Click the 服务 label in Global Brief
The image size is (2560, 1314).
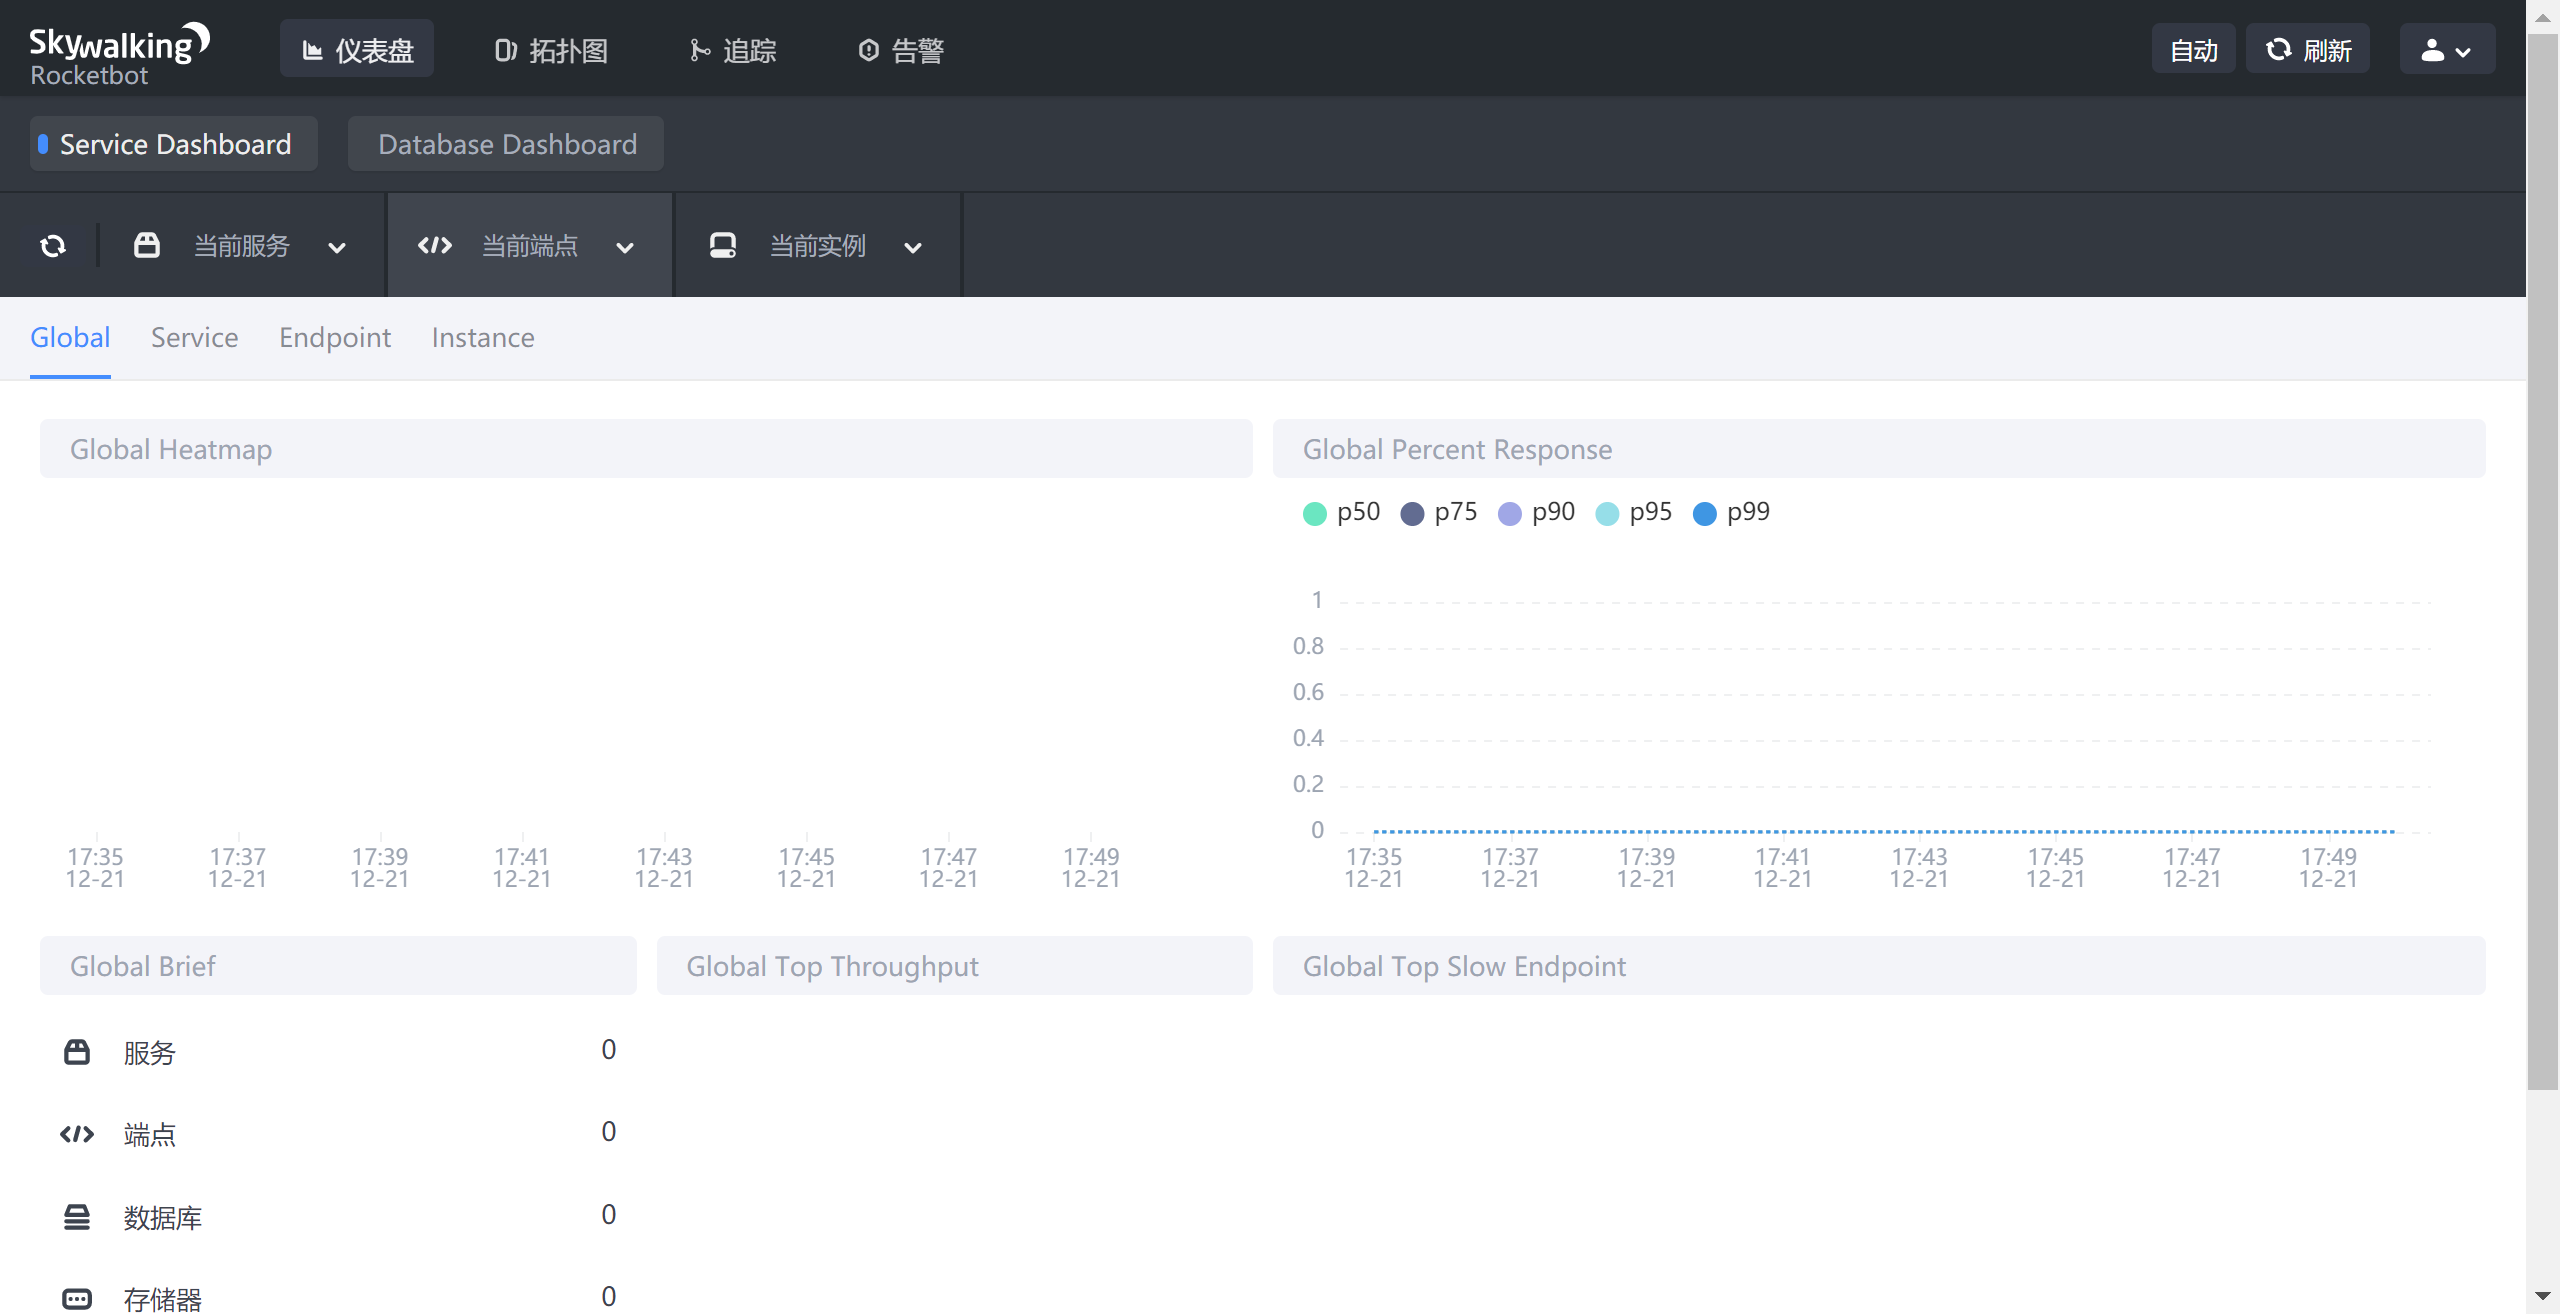(x=150, y=1053)
